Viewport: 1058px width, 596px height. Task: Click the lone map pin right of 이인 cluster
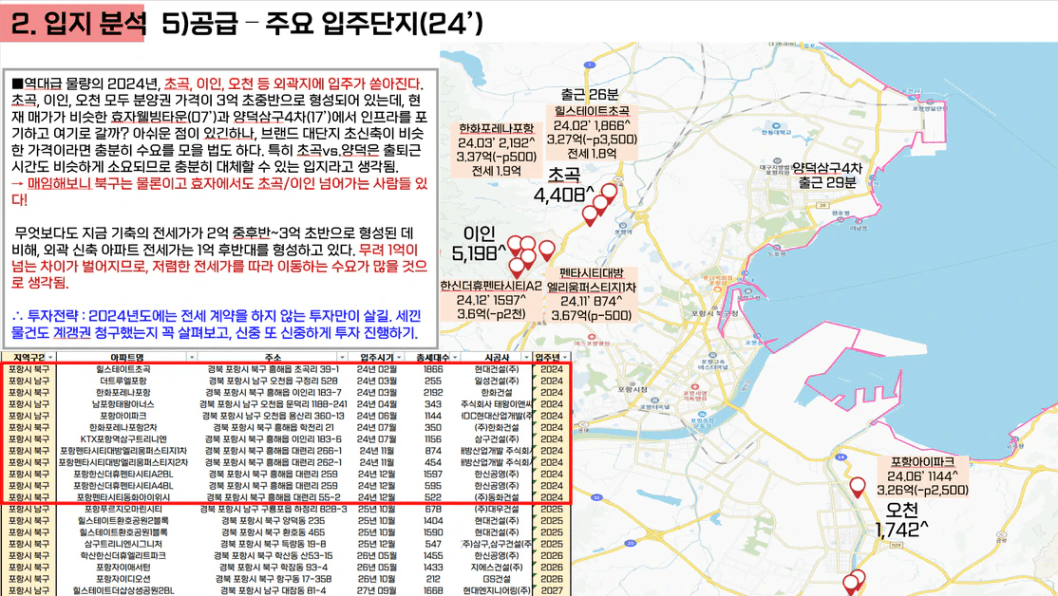(x=547, y=250)
